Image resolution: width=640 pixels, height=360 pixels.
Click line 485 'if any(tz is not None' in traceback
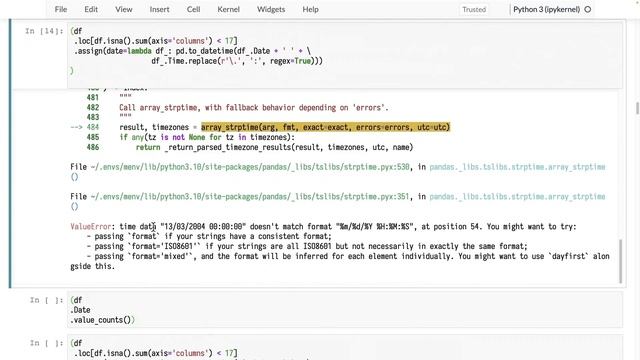pos(207,138)
